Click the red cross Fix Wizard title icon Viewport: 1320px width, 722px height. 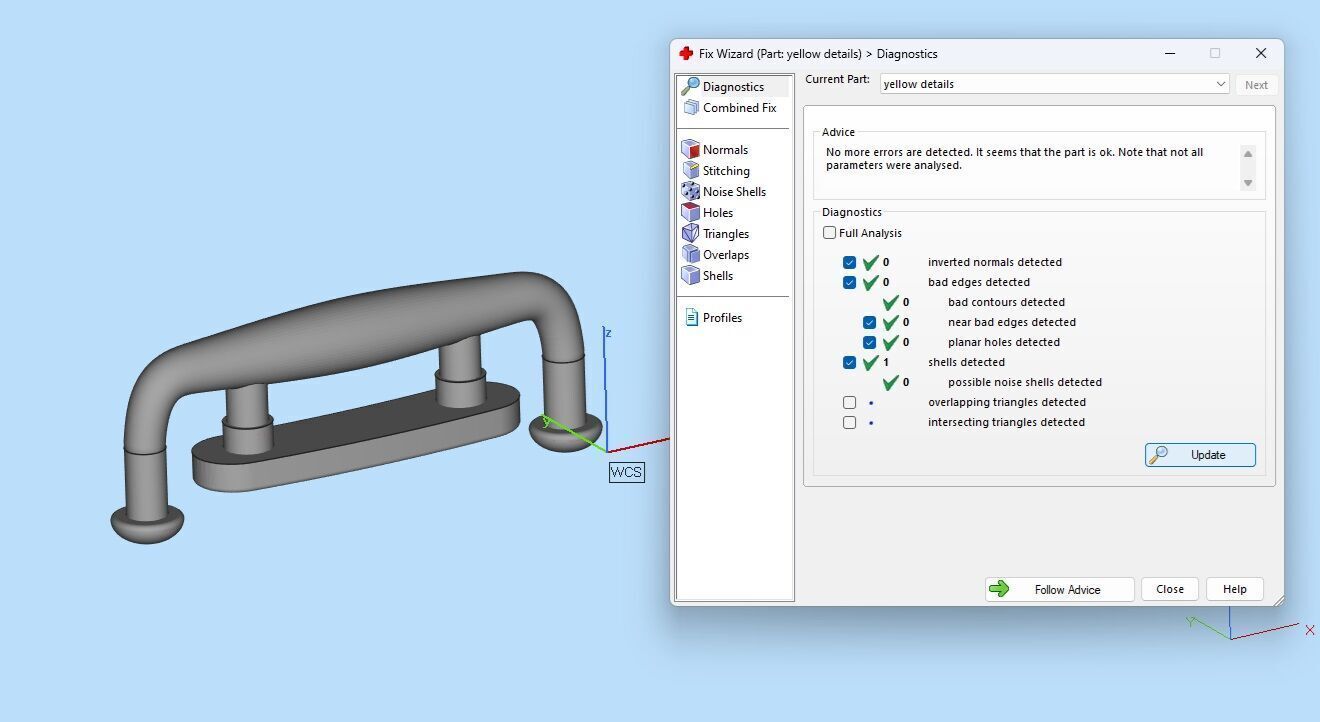pyautogui.click(x=685, y=54)
